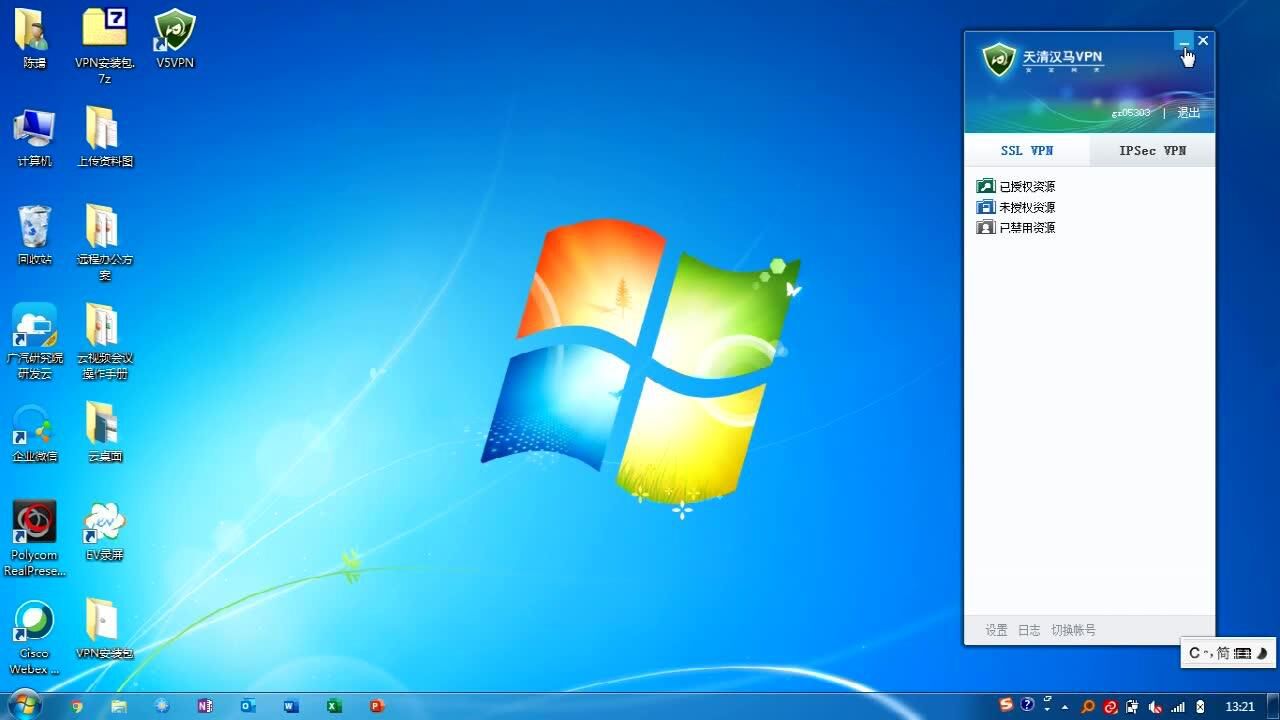This screenshot has width=1280, height=720.
Task: Open File Explorer from the taskbar
Action: pos(119,706)
